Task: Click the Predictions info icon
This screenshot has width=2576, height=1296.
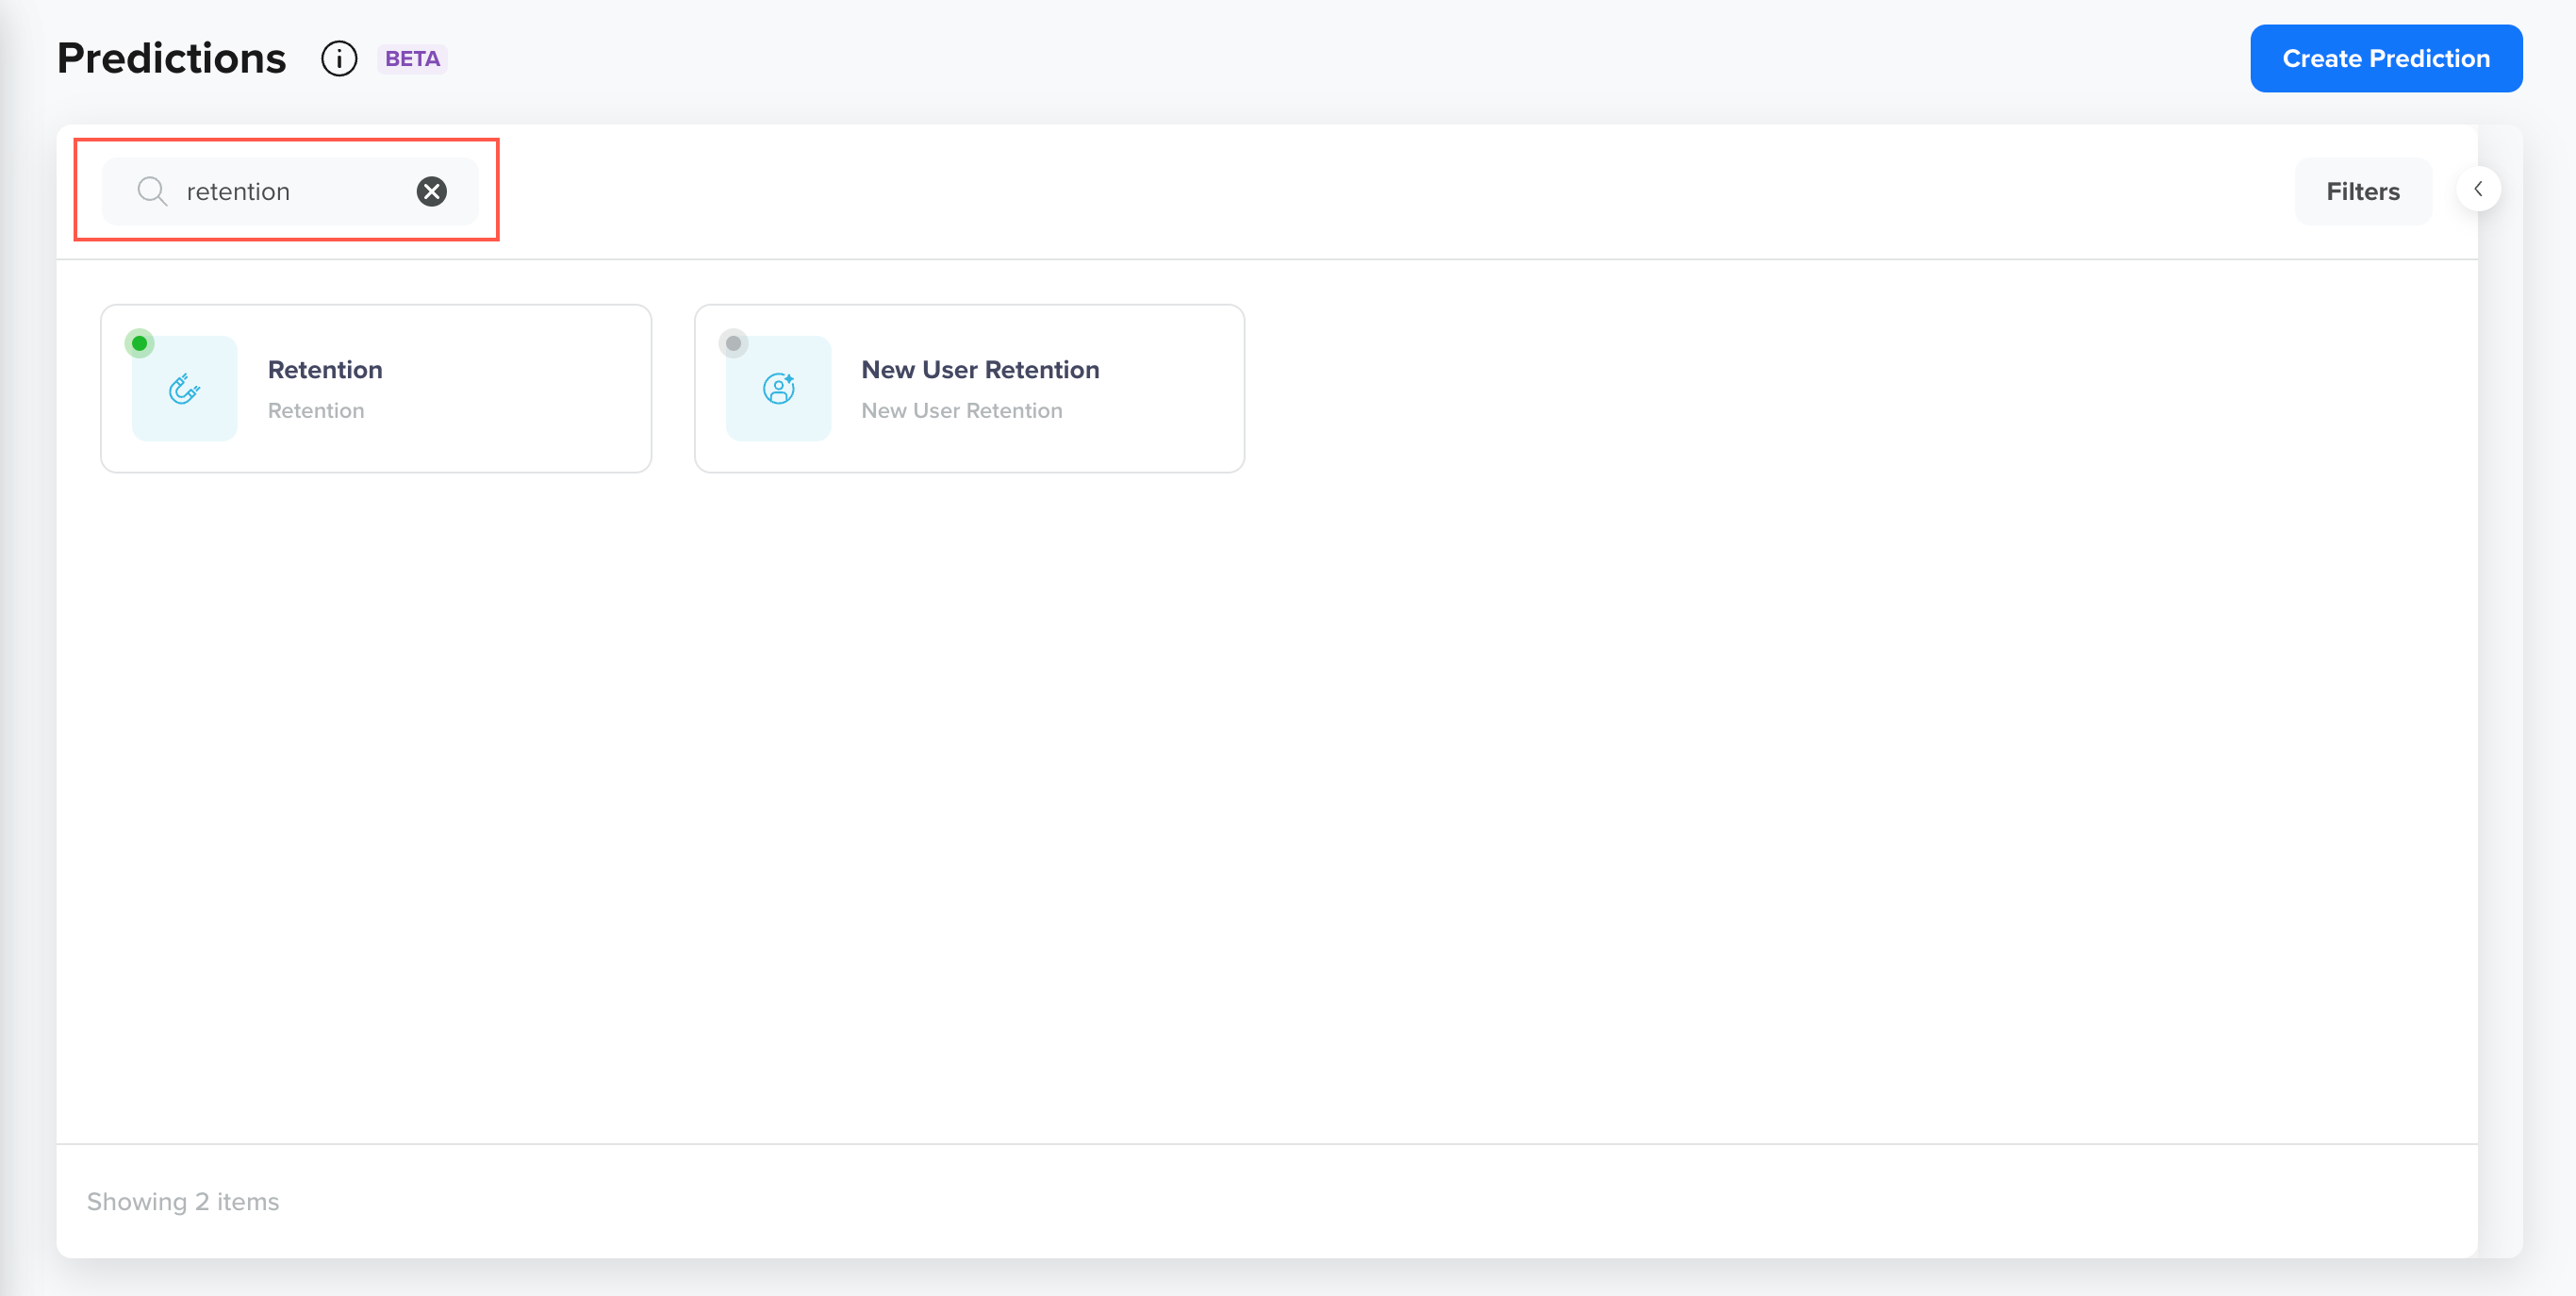Action: pyautogui.click(x=339, y=59)
